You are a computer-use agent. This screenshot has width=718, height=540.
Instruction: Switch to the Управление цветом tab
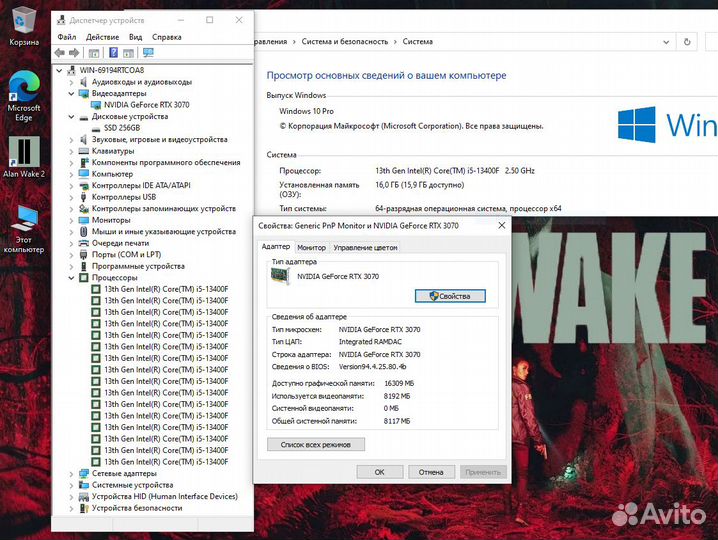pyautogui.click(x=365, y=248)
